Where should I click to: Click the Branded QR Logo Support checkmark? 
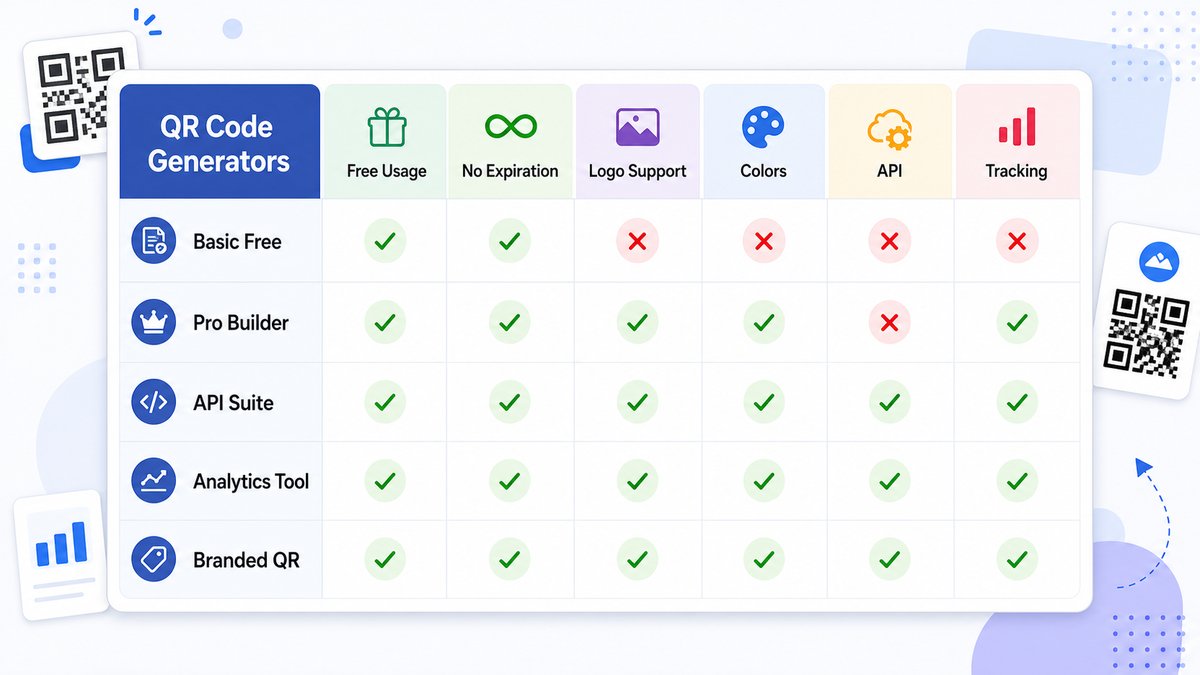pos(637,559)
